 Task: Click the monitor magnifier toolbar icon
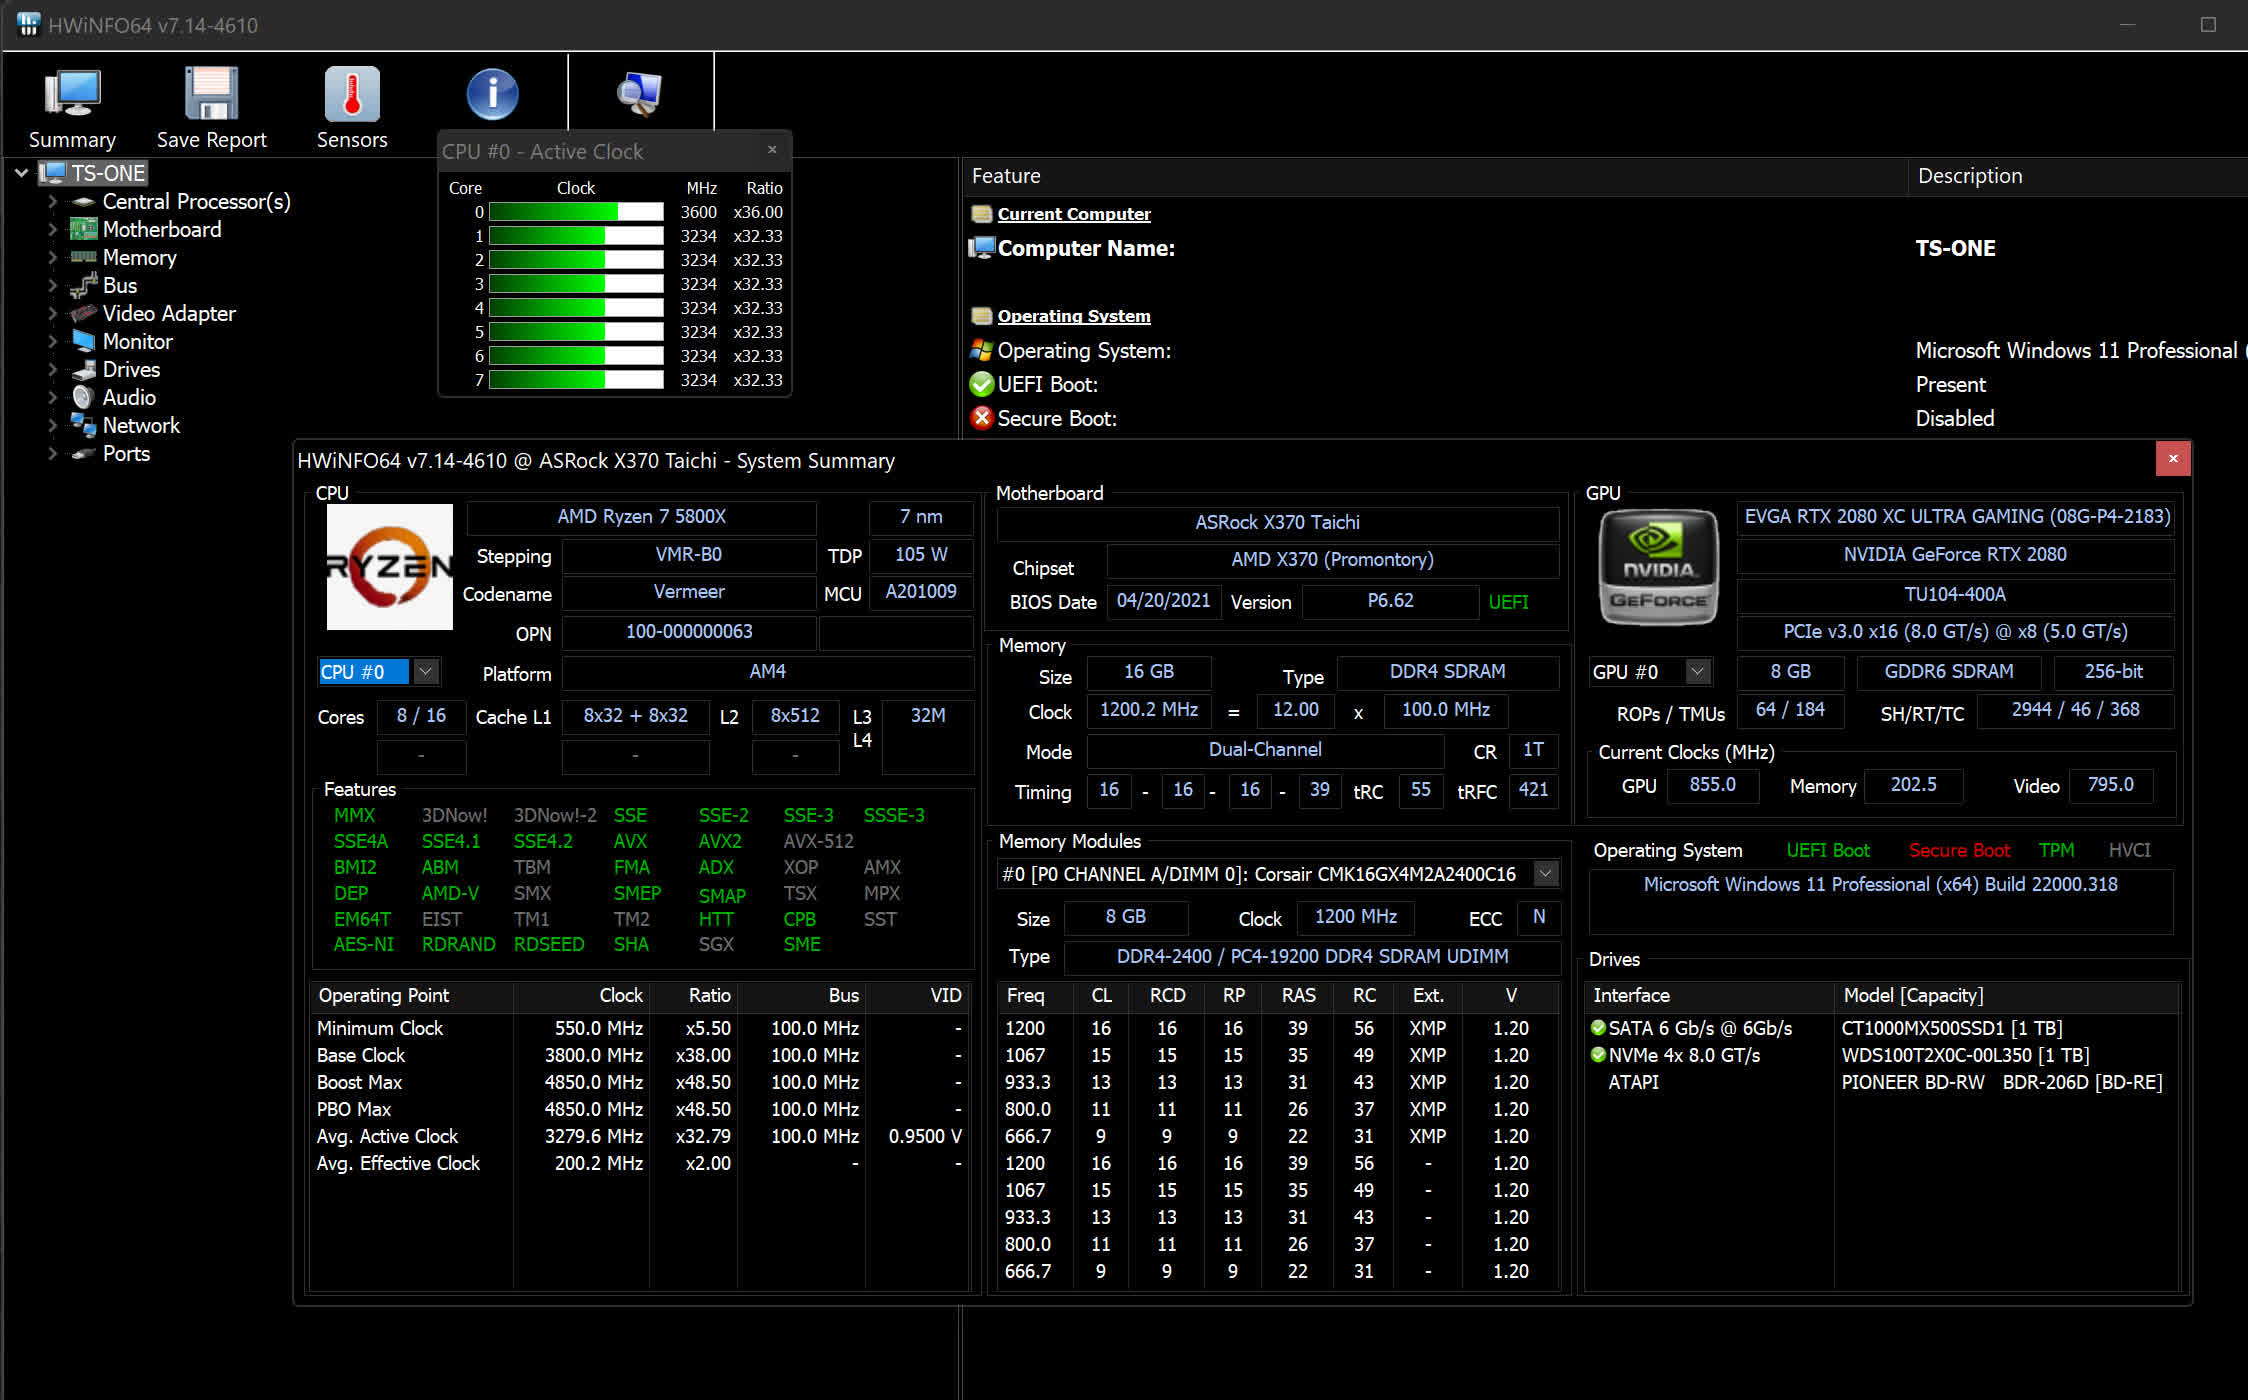639,93
